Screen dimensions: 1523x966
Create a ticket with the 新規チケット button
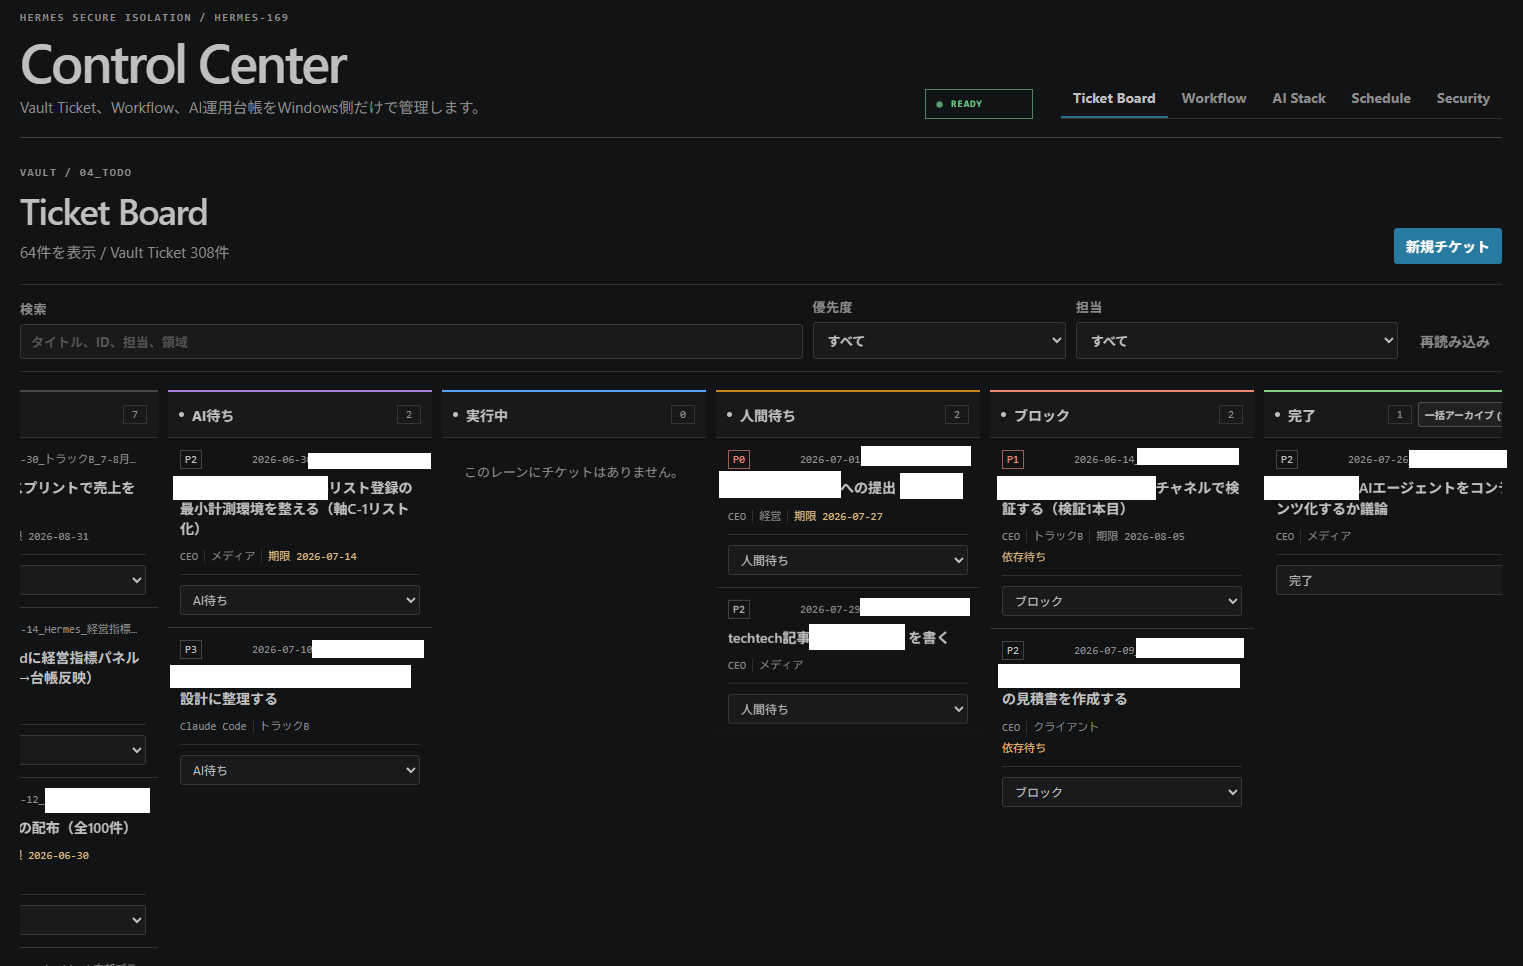point(1447,246)
